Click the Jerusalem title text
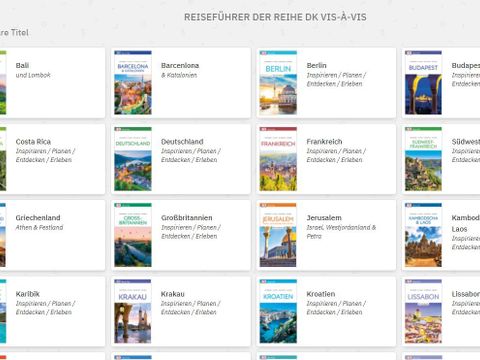The image size is (480, 360). (x=324, y=218)
